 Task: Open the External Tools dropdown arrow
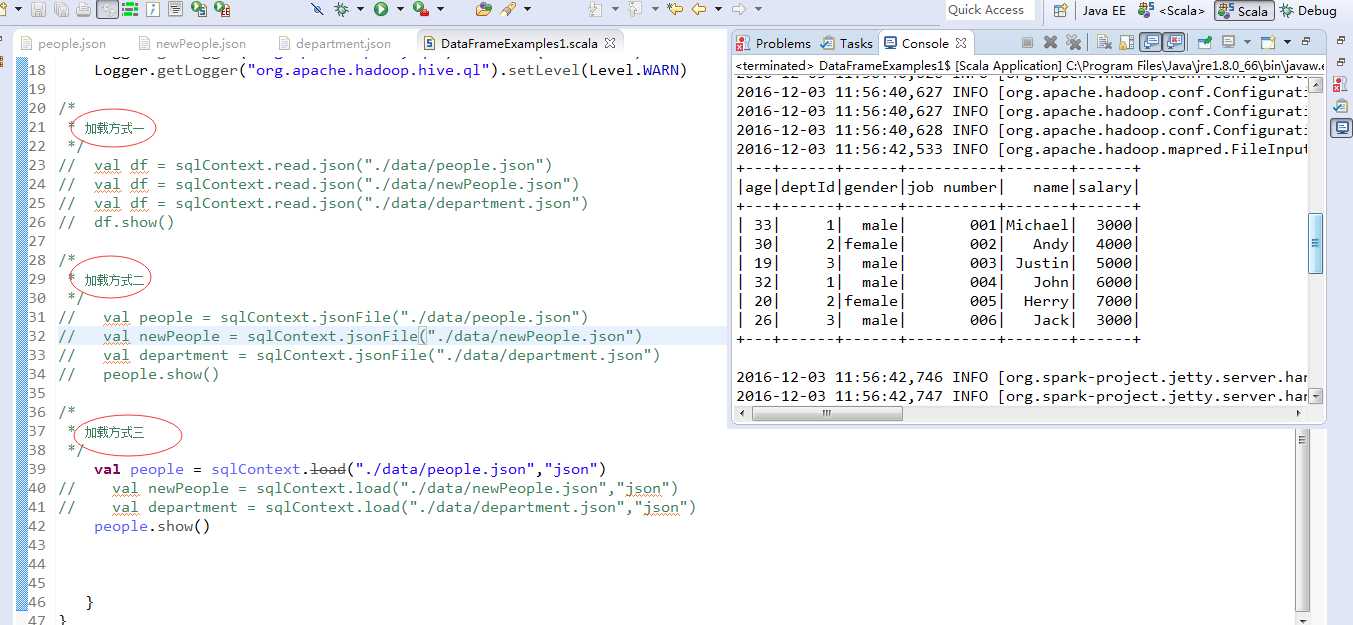pos(440,9)
